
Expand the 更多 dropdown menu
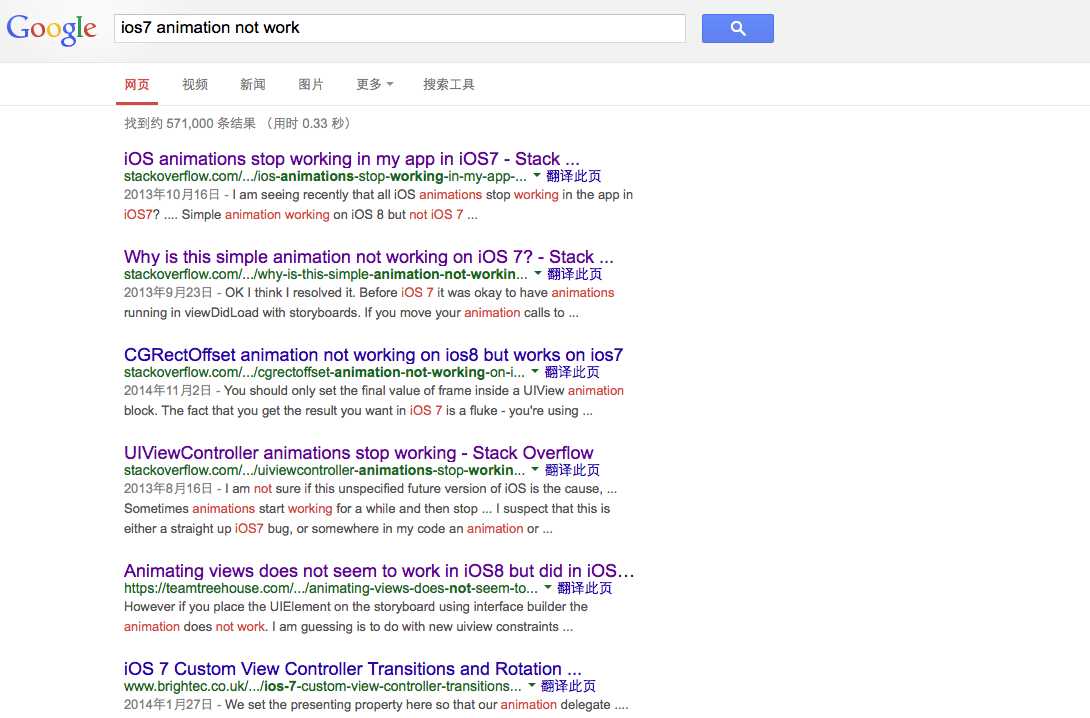click(x=375, y=85)
